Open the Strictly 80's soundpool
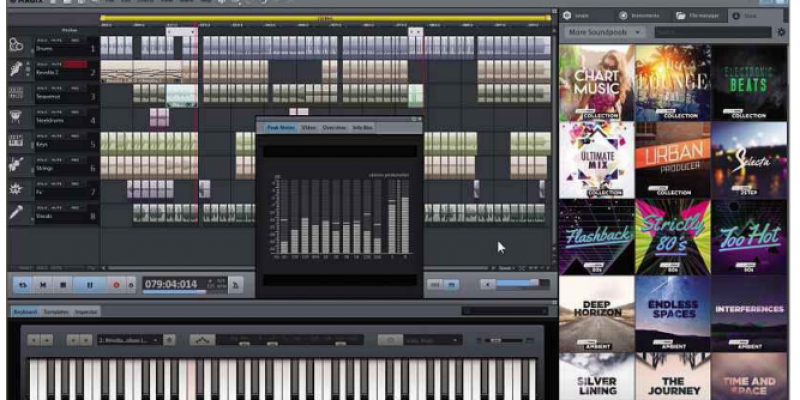The image size is (800, 400). (673, 237)
